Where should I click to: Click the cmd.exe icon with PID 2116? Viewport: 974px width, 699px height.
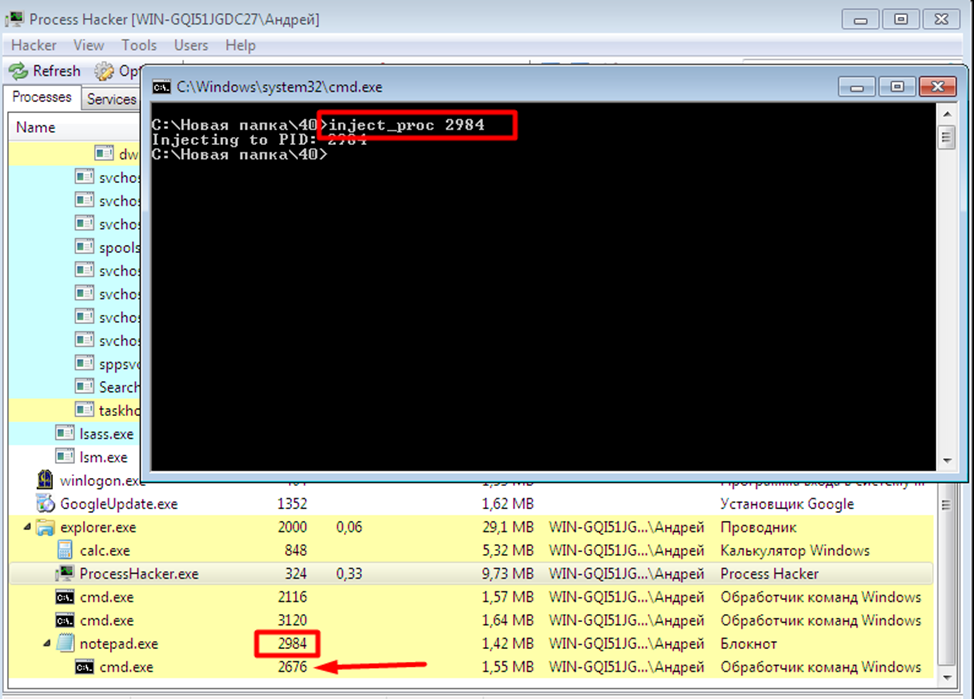pyautogui.click(x=65, y=597)
